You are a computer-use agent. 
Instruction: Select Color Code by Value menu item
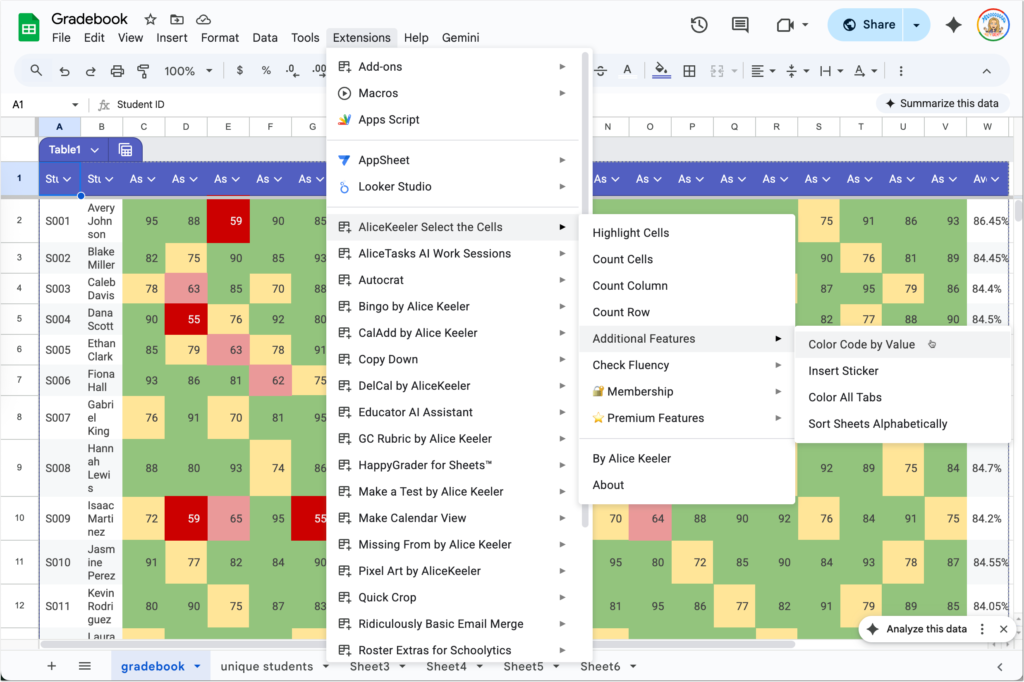point(861,344)
